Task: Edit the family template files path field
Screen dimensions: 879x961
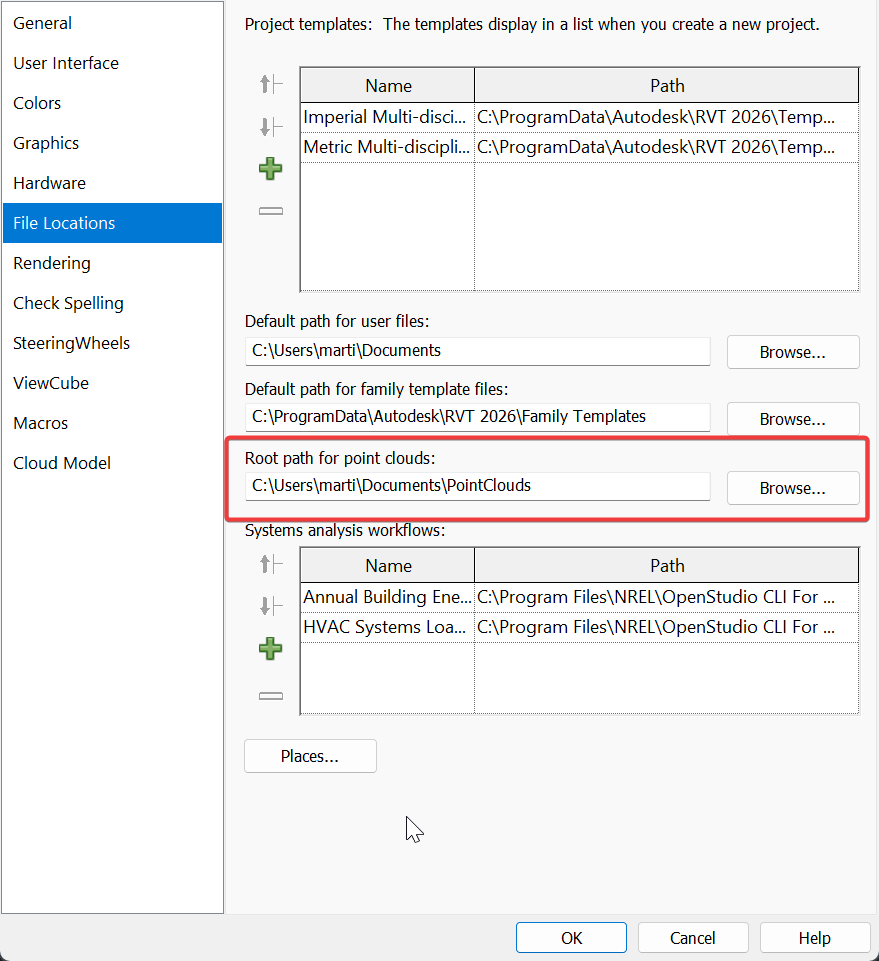Action: click(478, 417)
